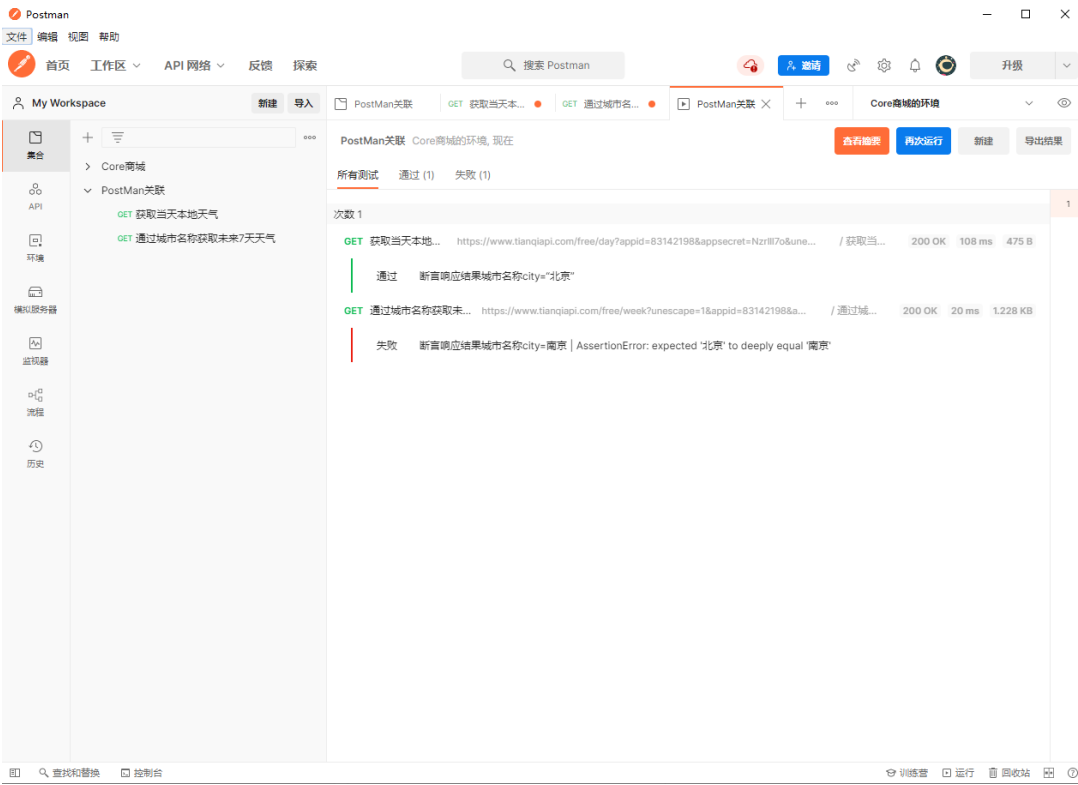Click the help icon in the status bar
1078x785 pixels.
1072,773
